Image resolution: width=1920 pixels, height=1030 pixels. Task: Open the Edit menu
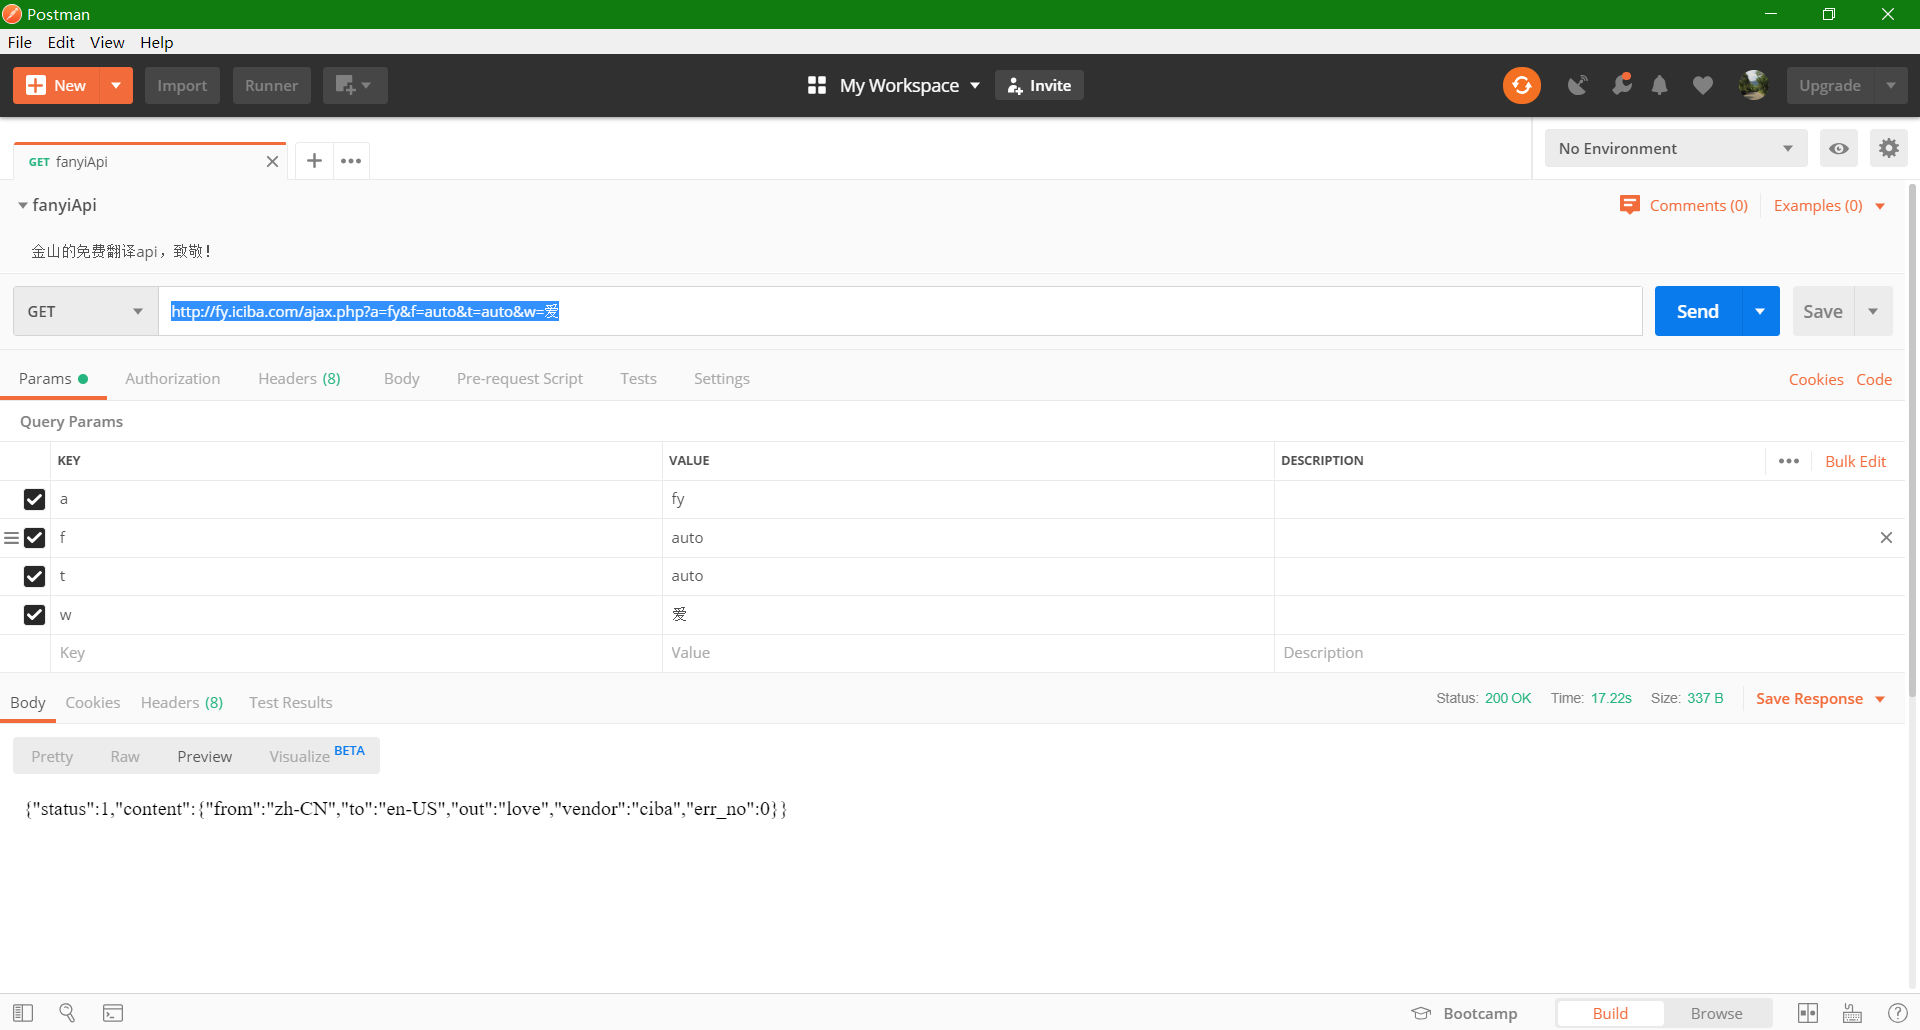pos(61,42)
